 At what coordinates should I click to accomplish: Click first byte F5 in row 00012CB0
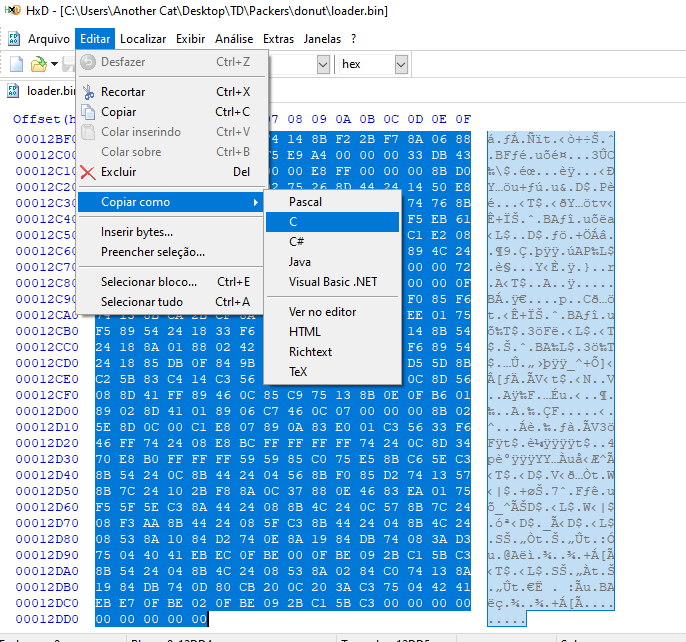click(x=103, y=331)
